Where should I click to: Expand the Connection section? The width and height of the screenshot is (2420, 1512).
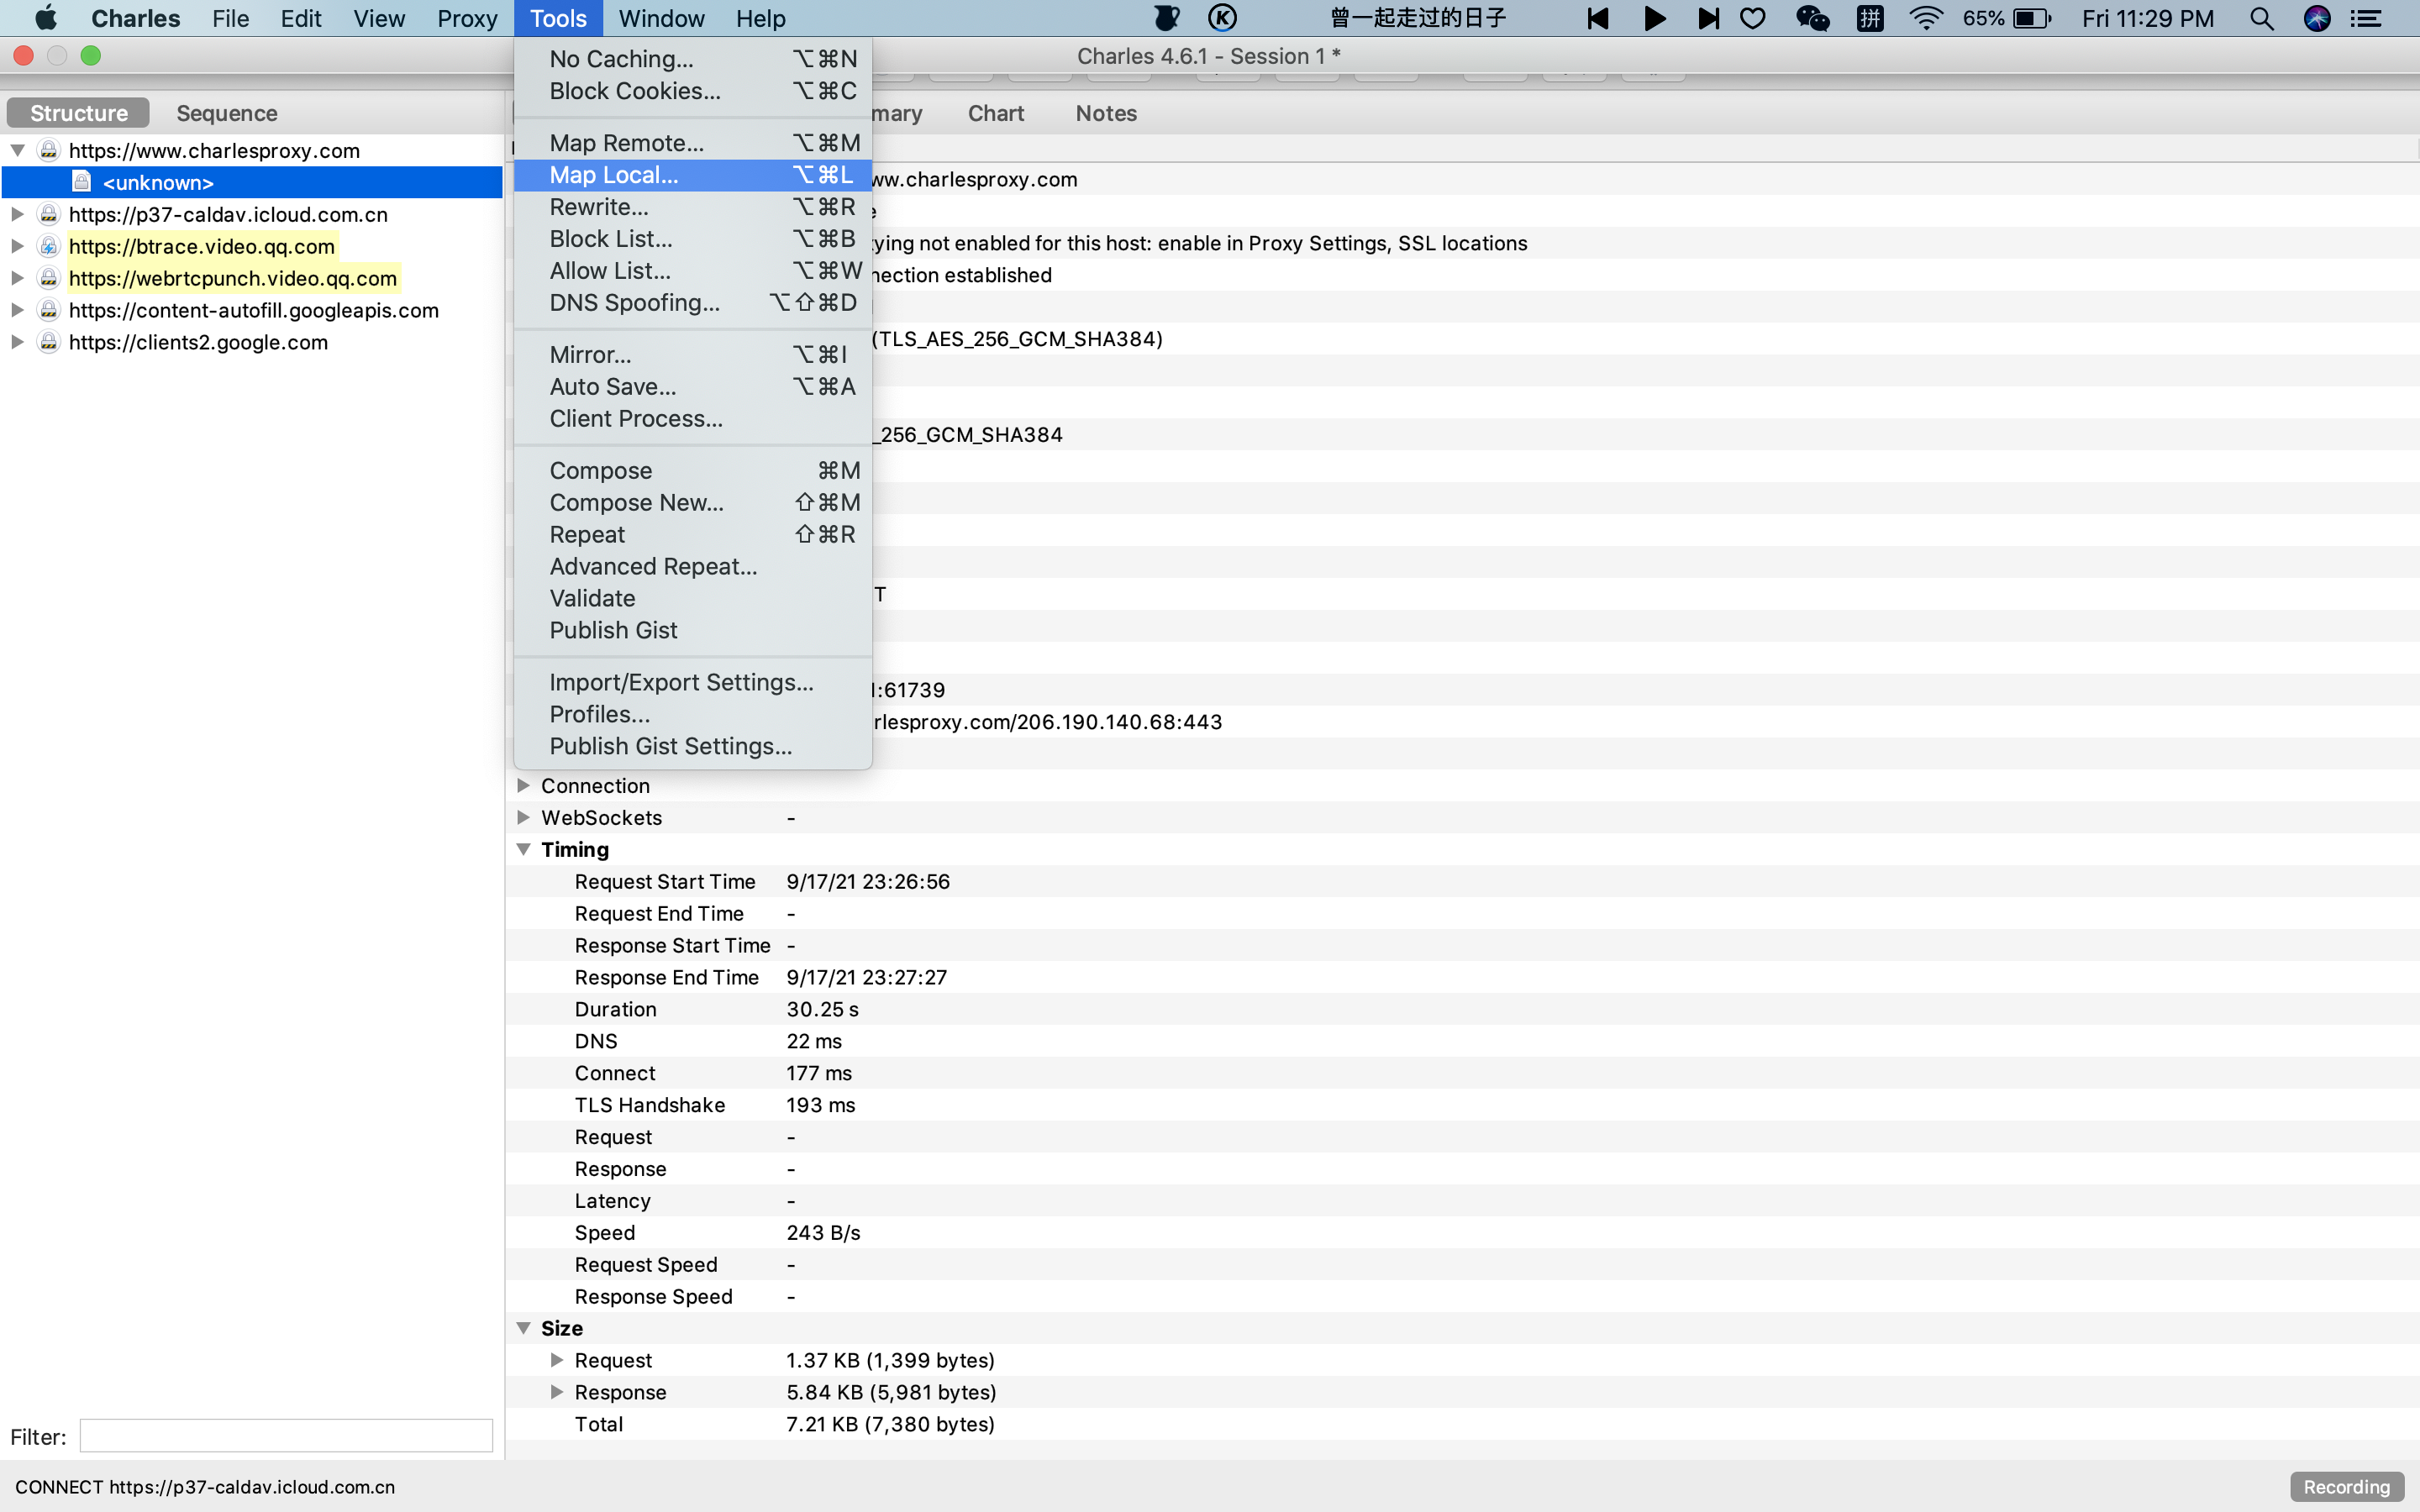523,785
